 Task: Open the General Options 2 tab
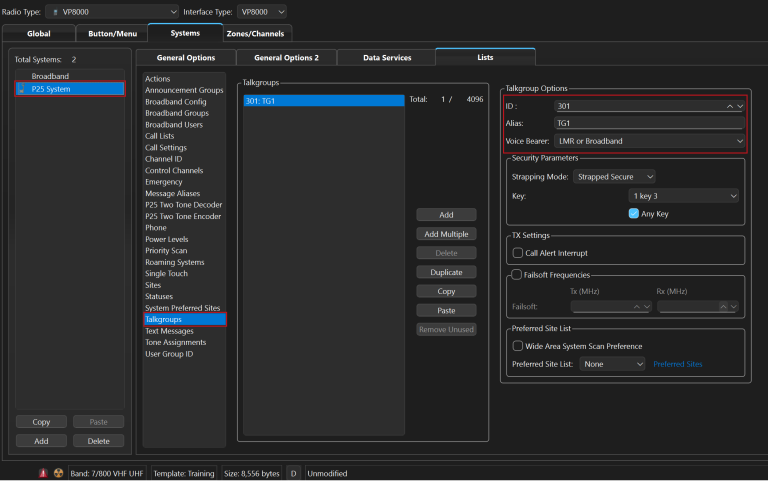click(x=286, y=58)
